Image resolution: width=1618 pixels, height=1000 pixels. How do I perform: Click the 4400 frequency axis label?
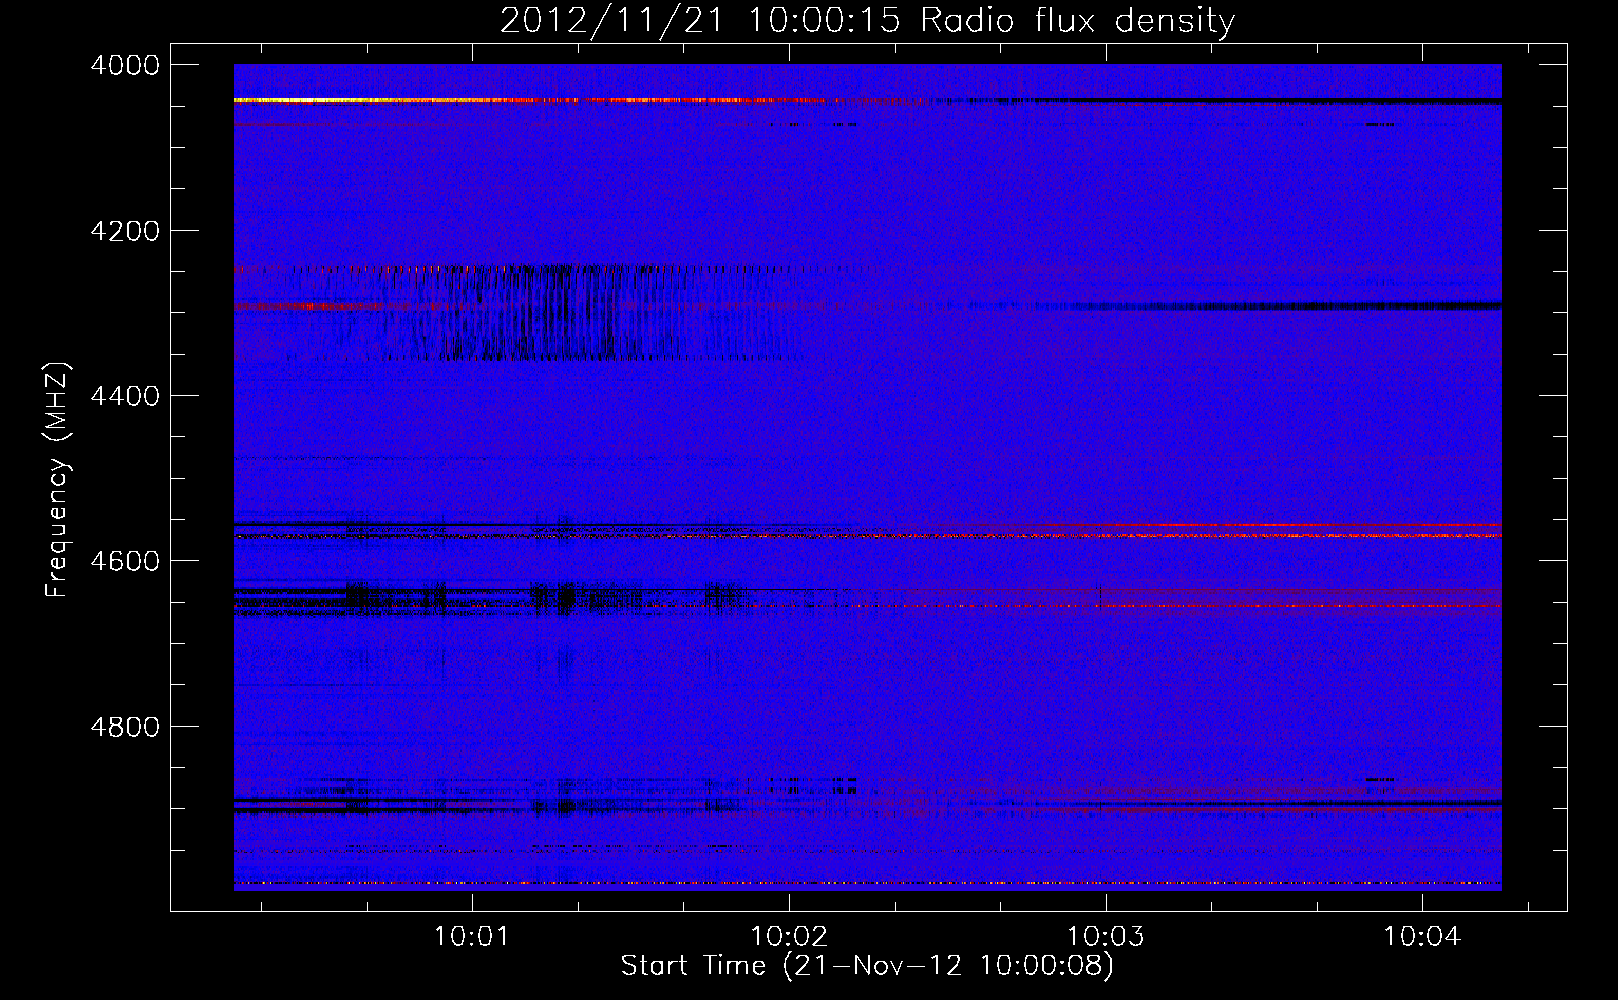(125, 396)
